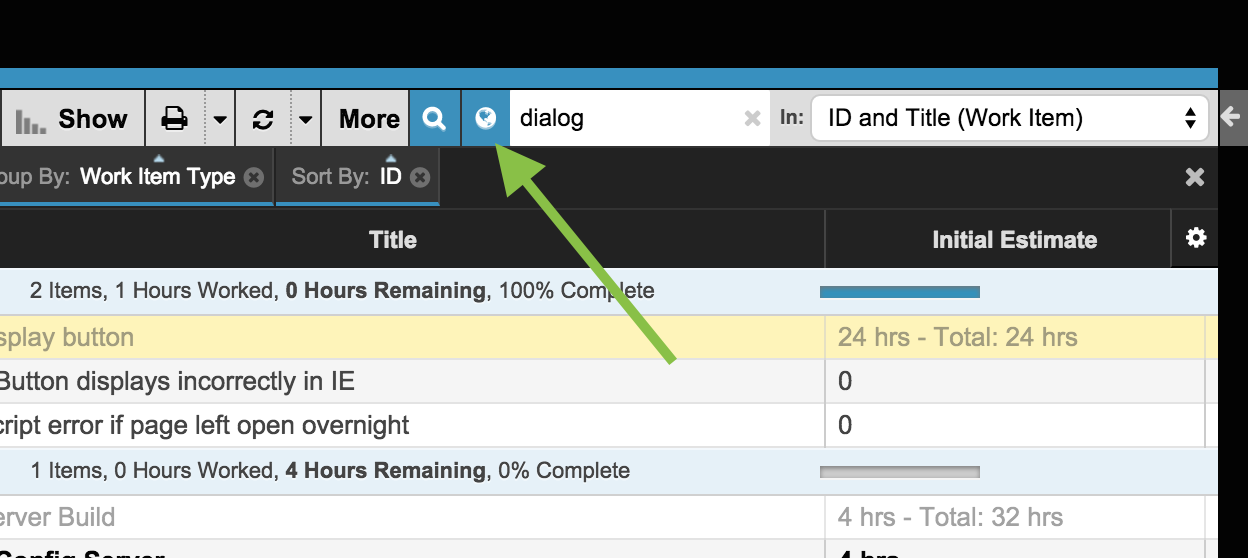
Task: Click the magnifying glass search icon
Action: [434, 118]
